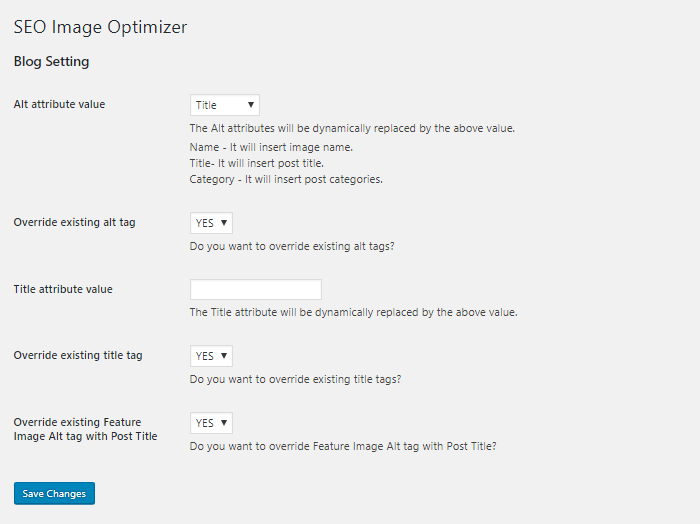Click the Title attribute value text field
This screenshot has width=700, height=524.
[256, 290]
